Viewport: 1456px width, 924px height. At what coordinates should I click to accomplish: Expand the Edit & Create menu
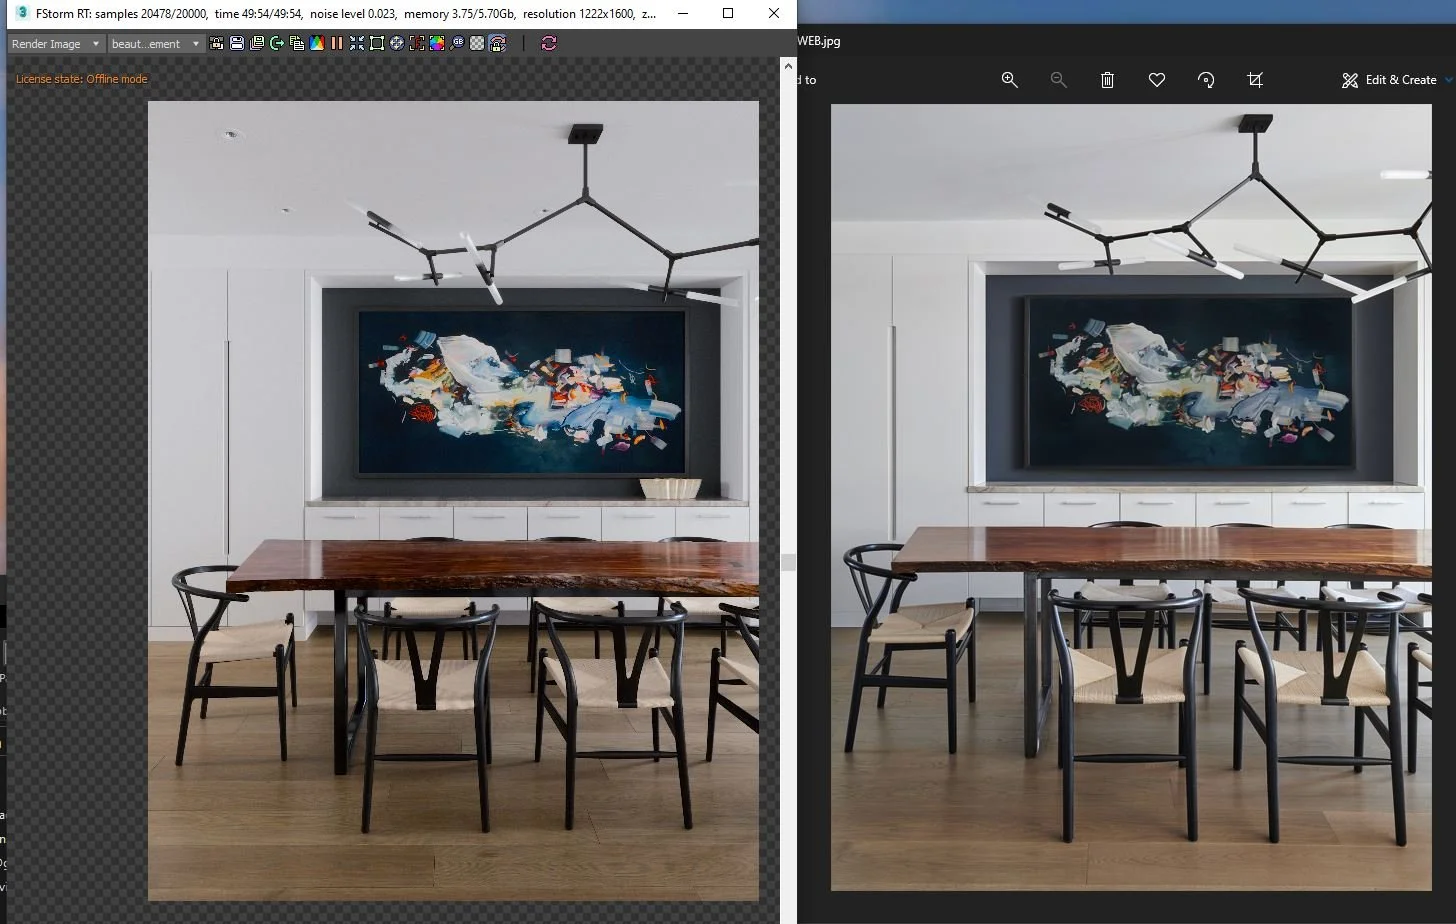pos(1395,80)
